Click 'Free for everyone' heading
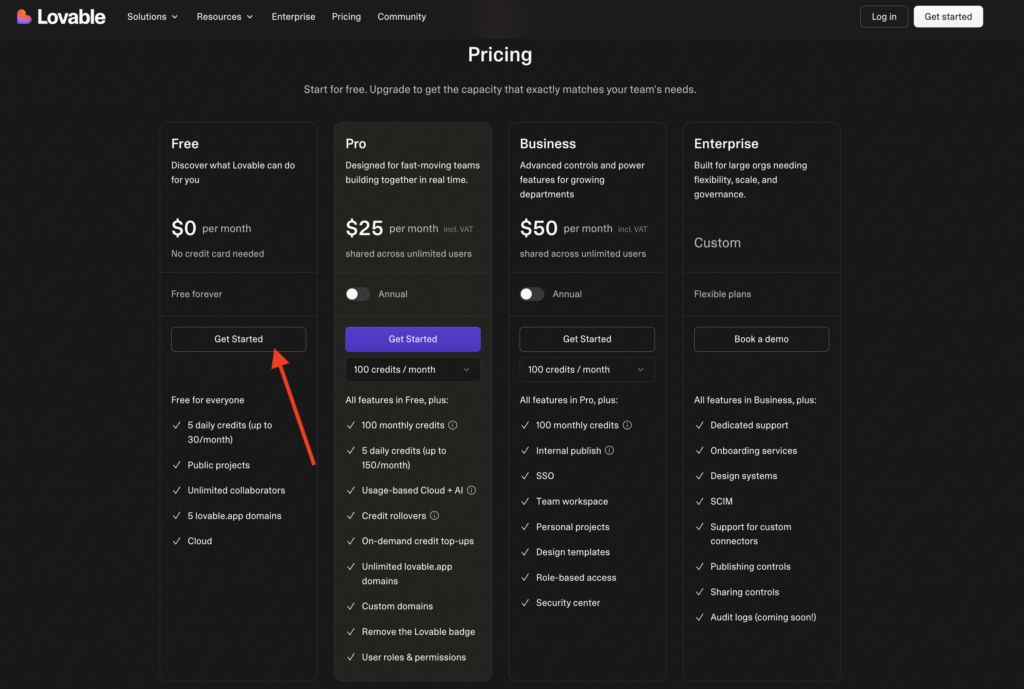 pyautogui.click(x=208, y=400)
